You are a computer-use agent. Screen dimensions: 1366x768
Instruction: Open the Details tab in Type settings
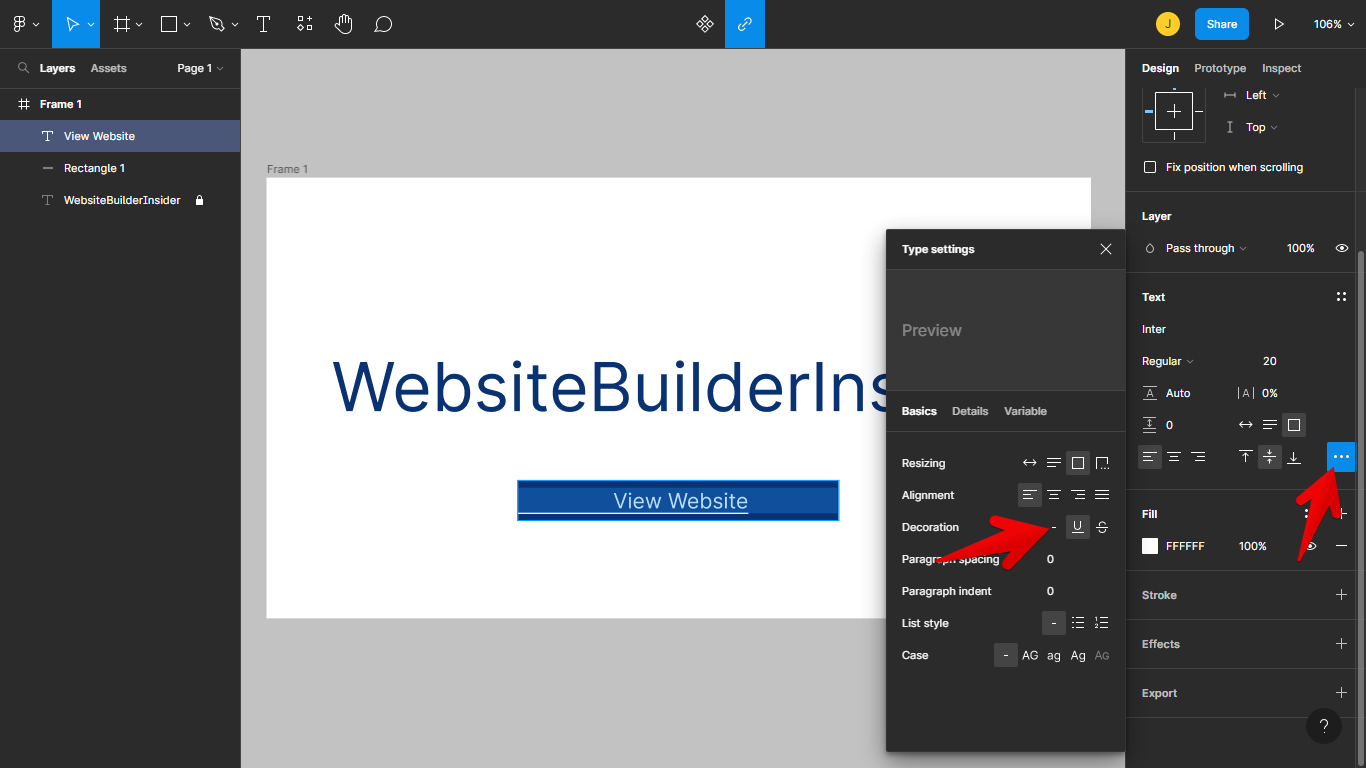(970, 411)
